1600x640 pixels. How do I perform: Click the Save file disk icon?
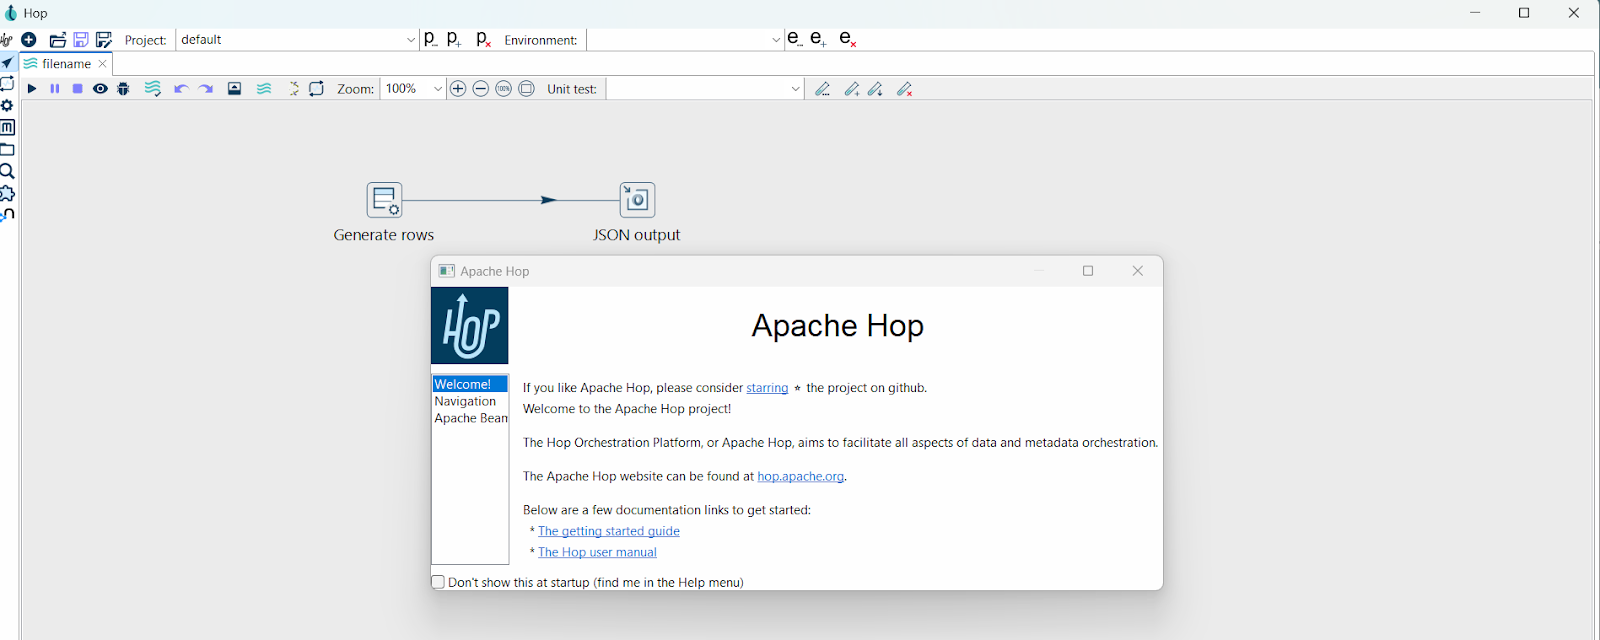tap(81, 40)
